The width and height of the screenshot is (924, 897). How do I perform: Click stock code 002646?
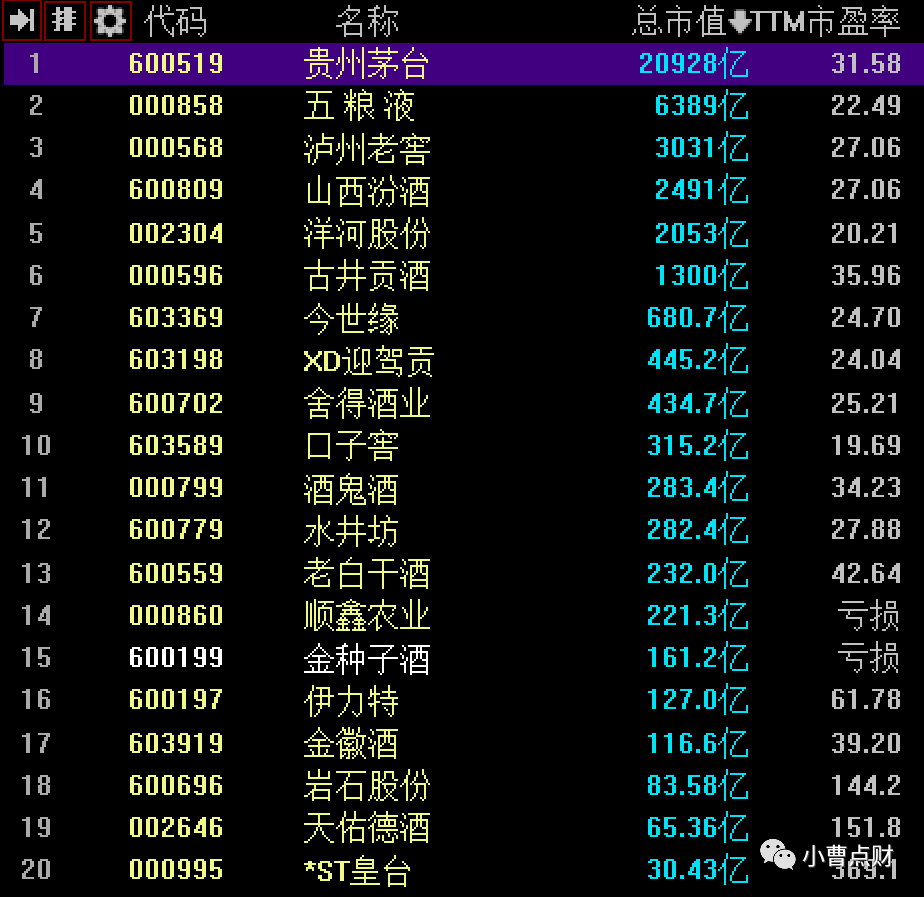[176, 827]
